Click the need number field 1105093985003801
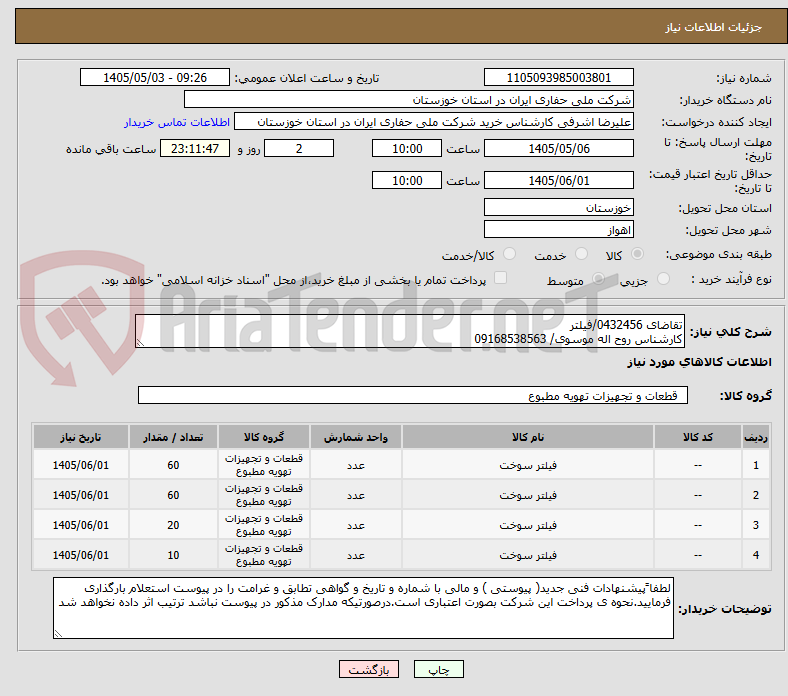The width and height of the screenshot is (788, 696). 558,77
